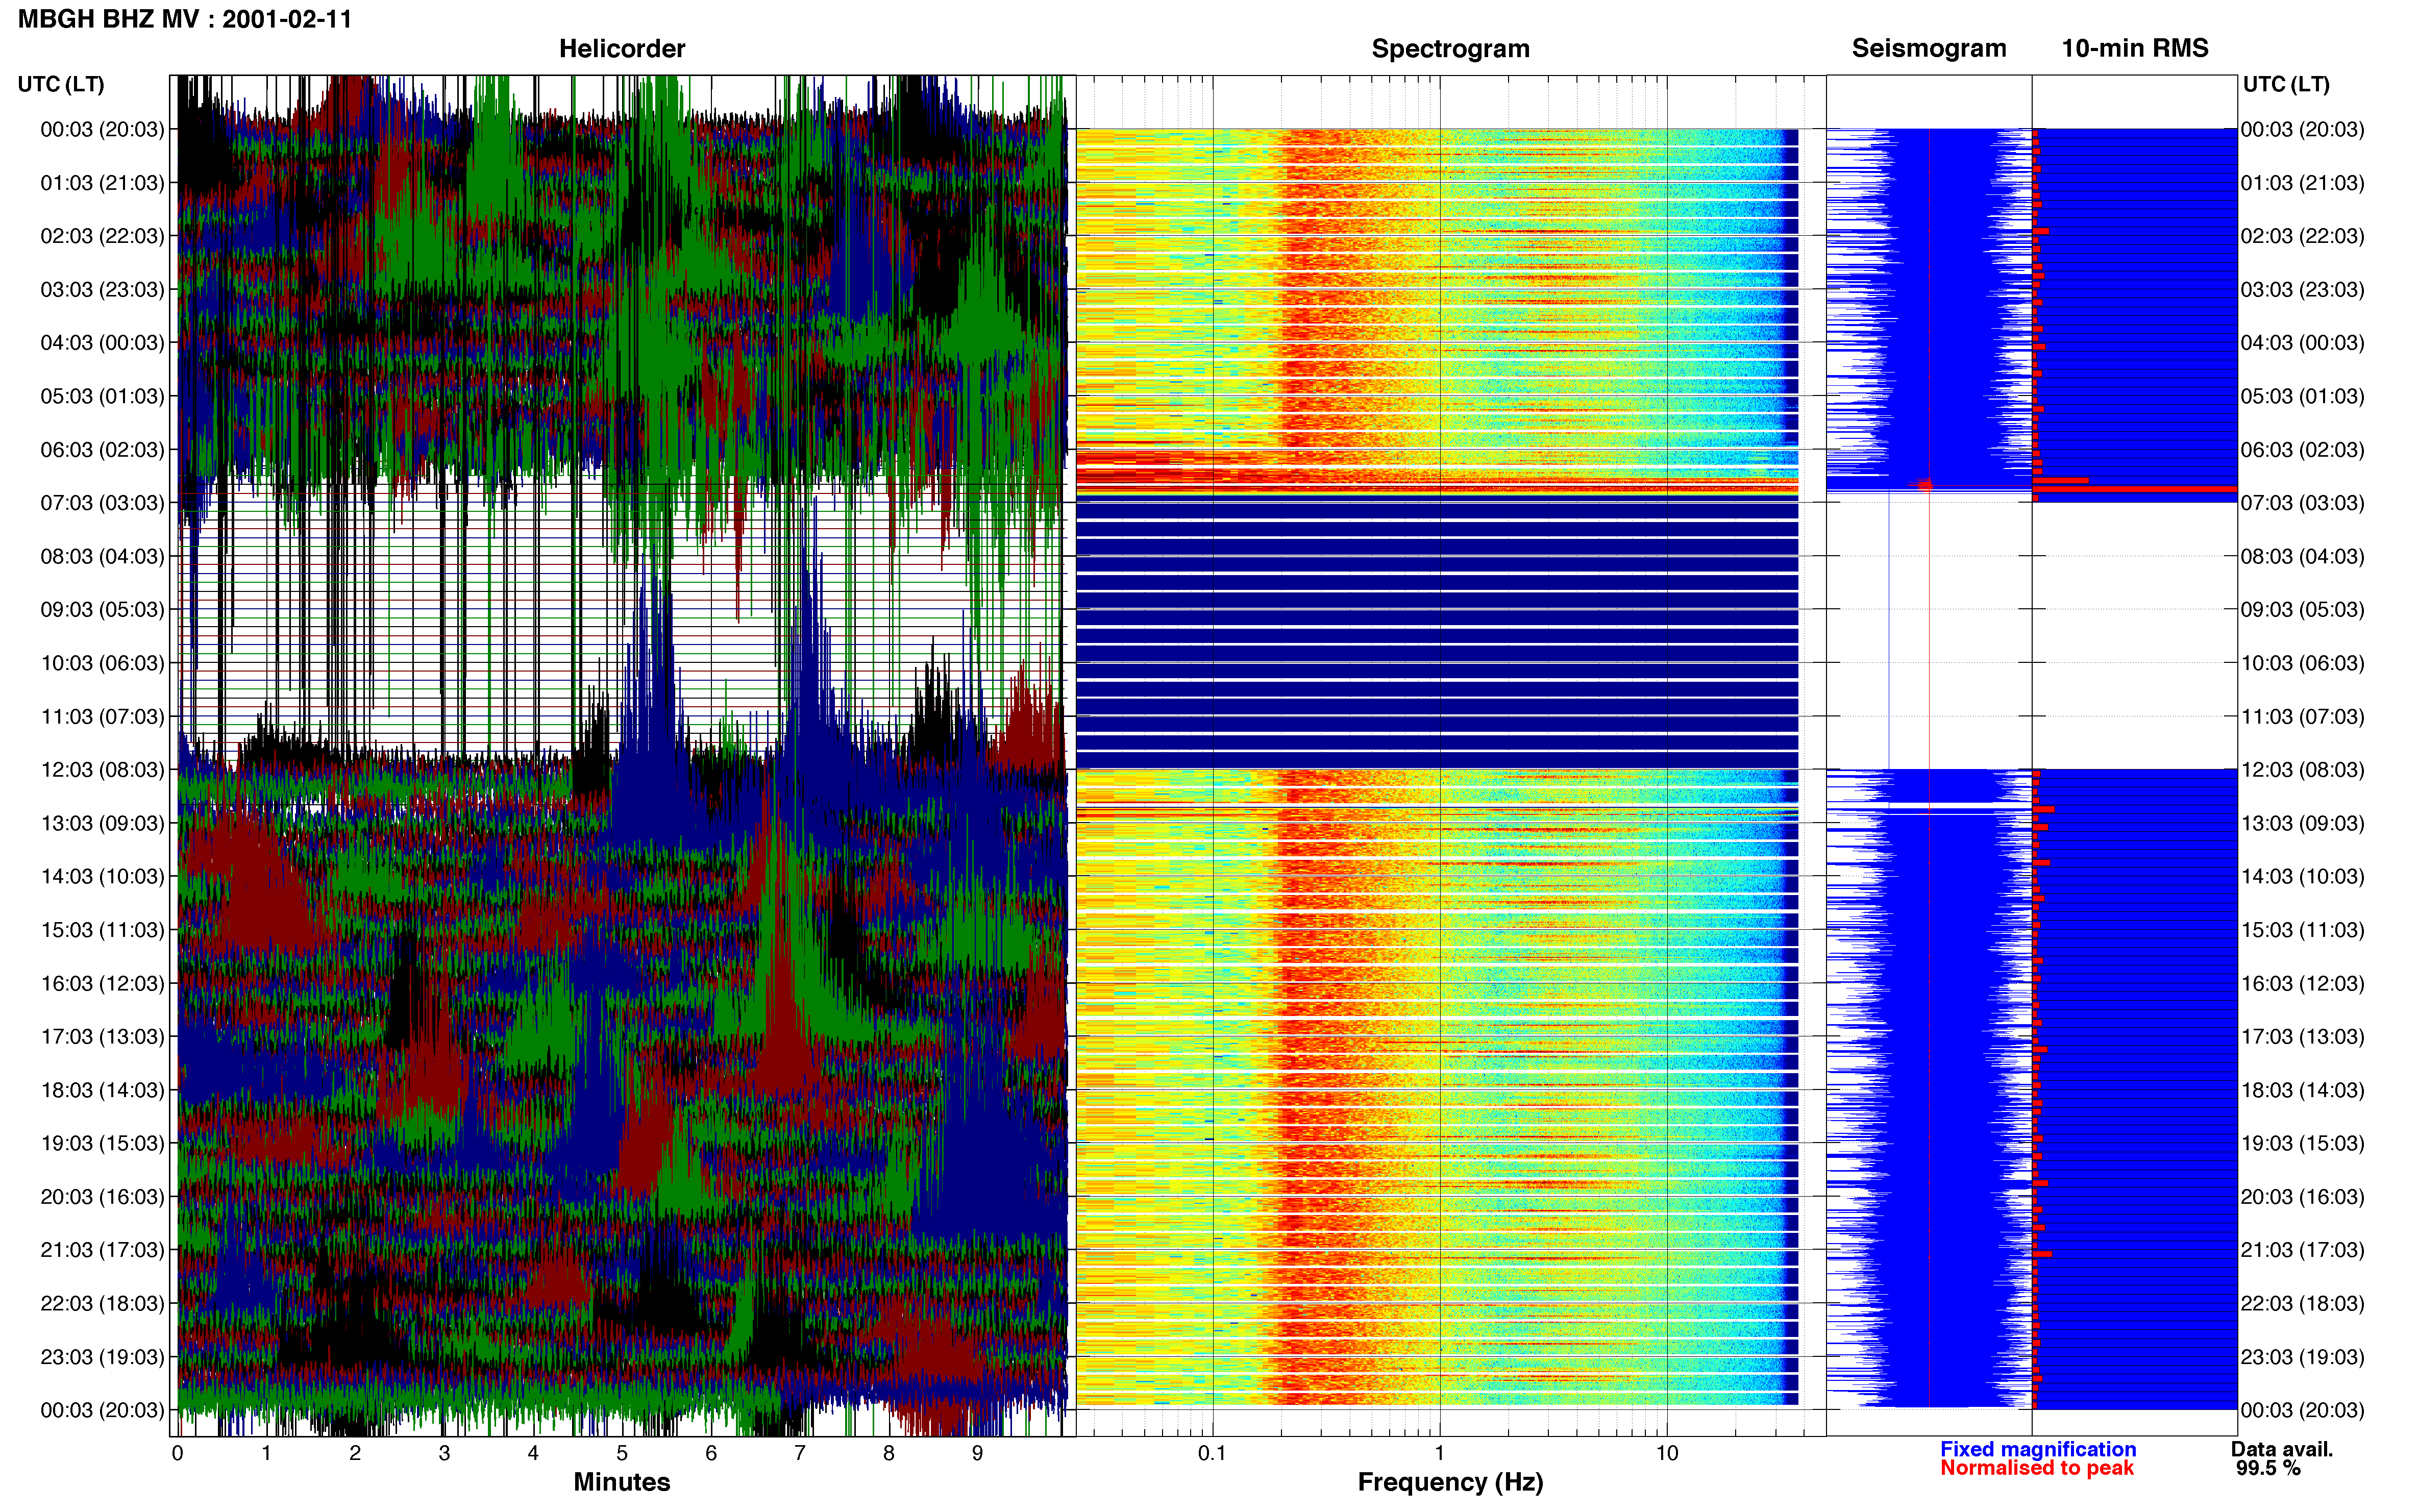Image resolution: width=2419 pixels, height=1512 pixels.
Task: Click right-axis time label 07:03 (03:03)
Action: point(2303,502)
